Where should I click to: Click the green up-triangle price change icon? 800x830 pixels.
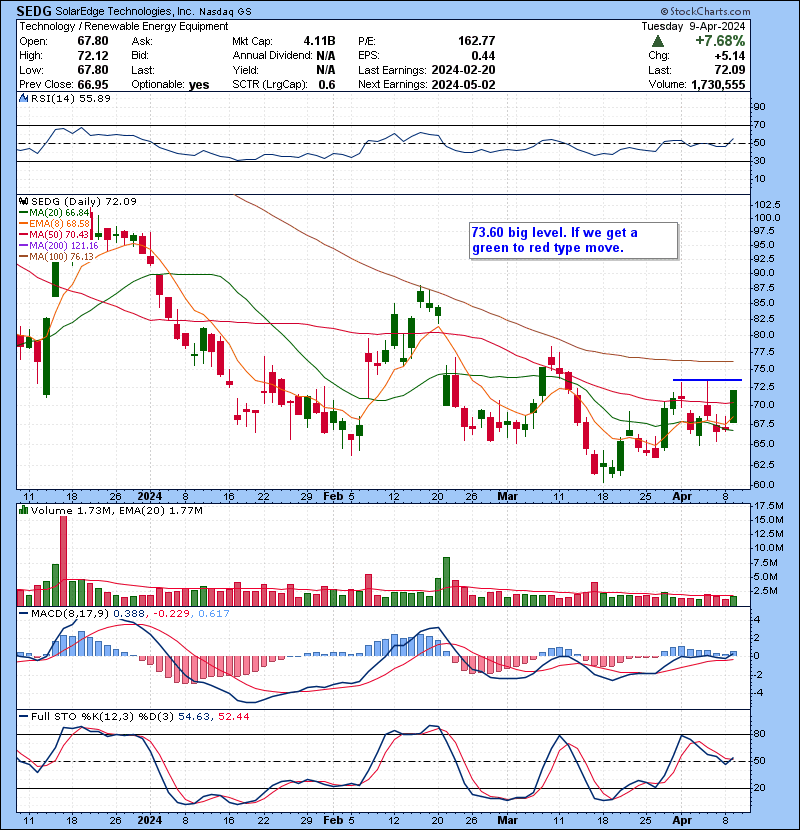pos(658,41)
